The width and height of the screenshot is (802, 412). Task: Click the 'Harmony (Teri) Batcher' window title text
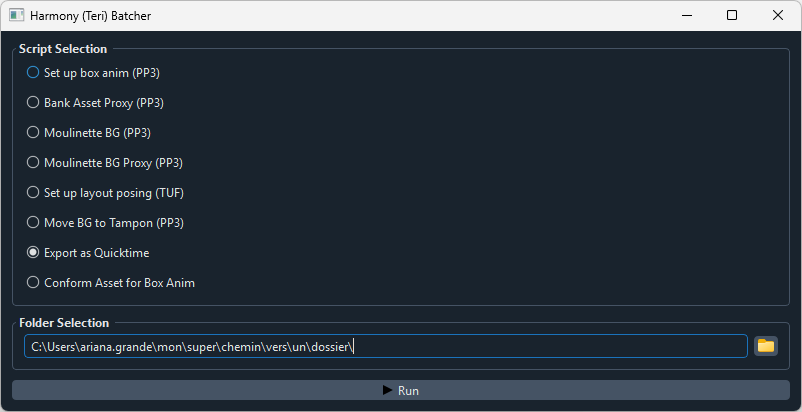click(x=92, y=16)
